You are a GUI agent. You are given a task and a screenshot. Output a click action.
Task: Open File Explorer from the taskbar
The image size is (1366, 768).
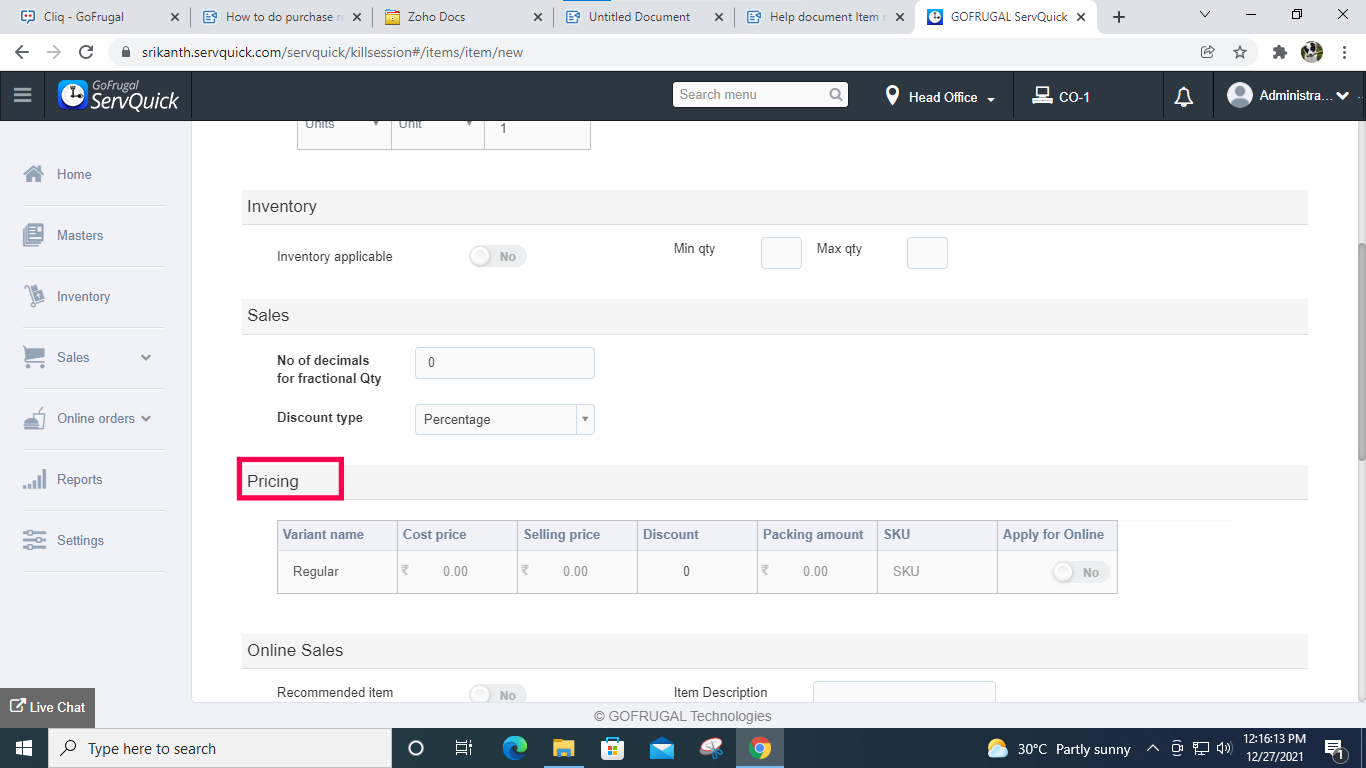tap(564, 748)
